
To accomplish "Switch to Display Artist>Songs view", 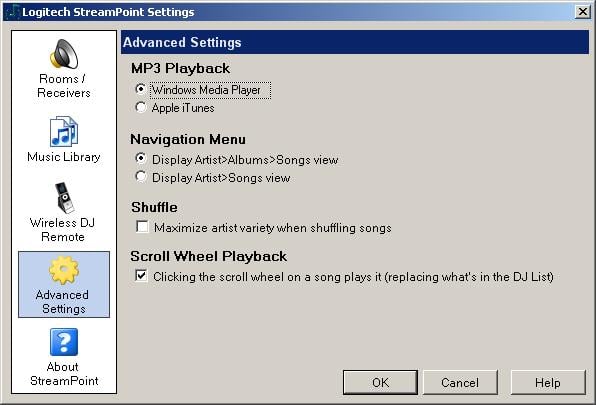I will click(141, 177).
